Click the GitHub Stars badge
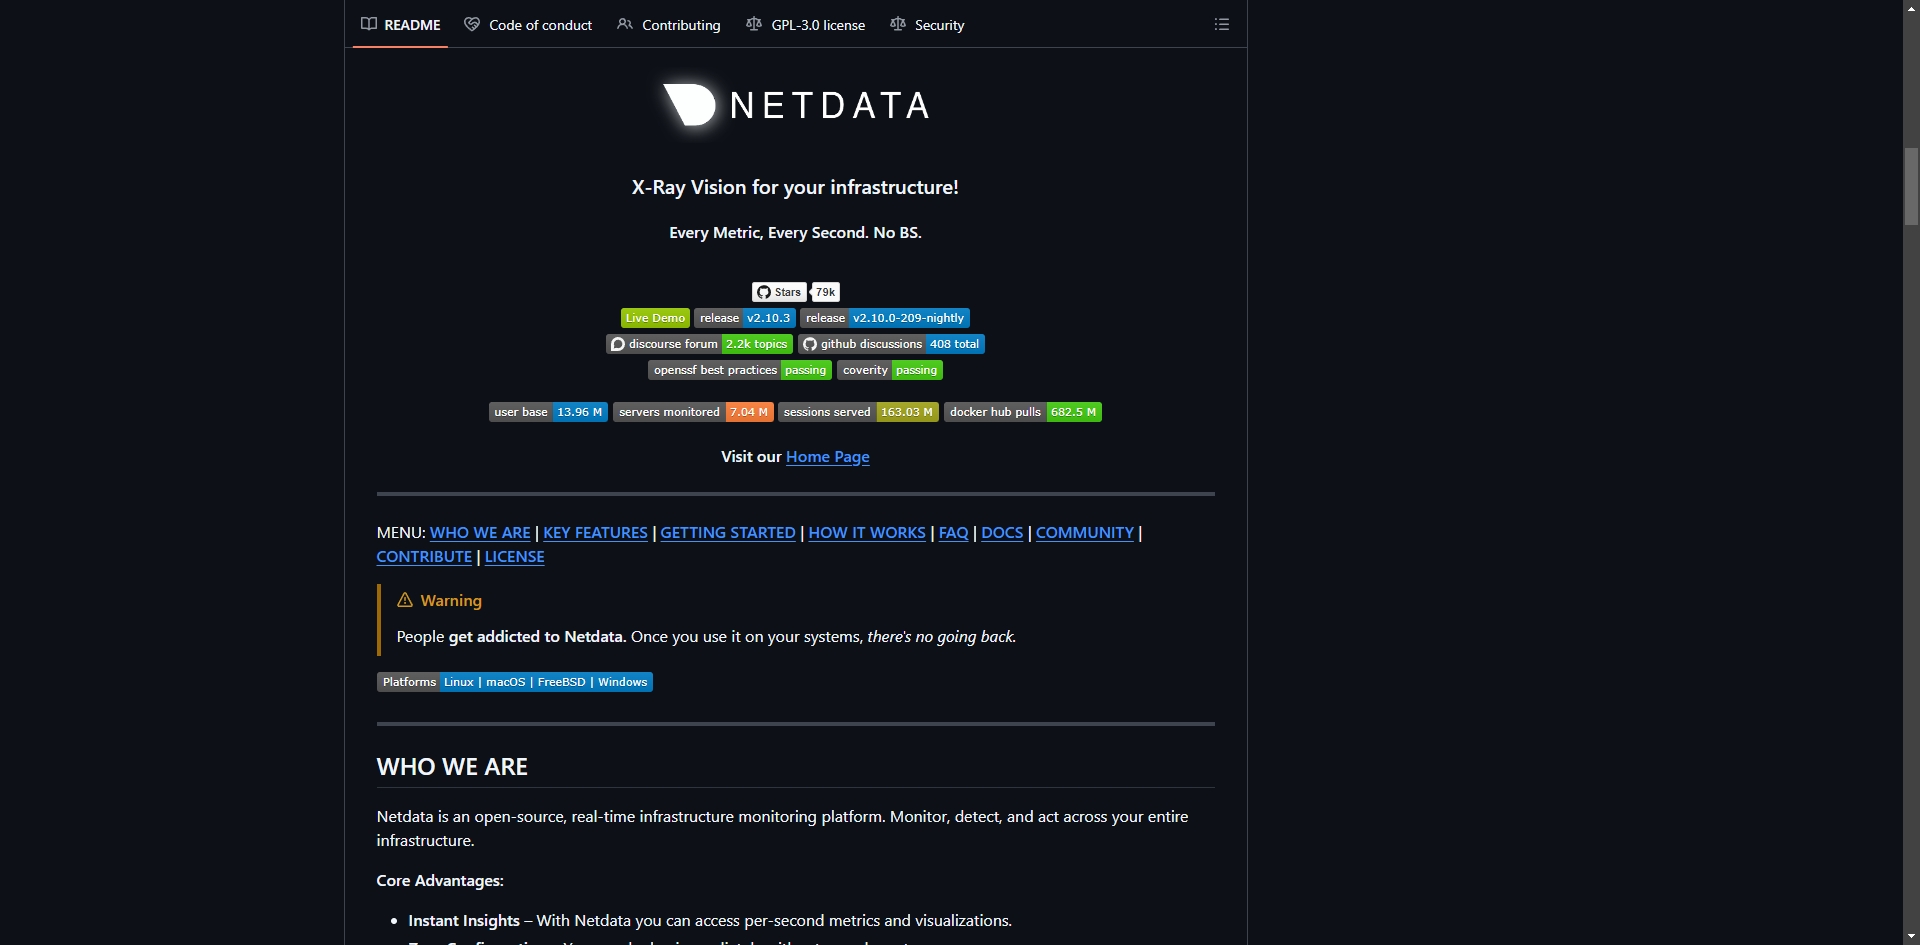Image resolution: width=1920 pixels, height=945 pixels. coord(779,292)
